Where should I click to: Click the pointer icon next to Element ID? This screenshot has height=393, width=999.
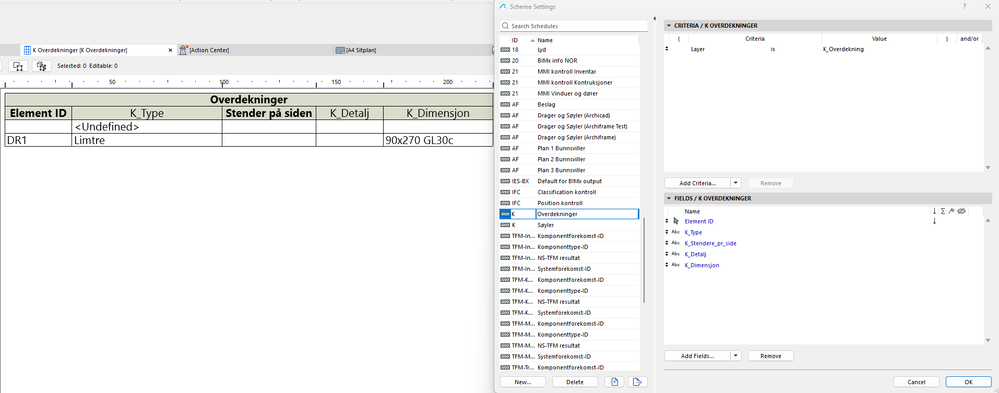click(676, 221)
